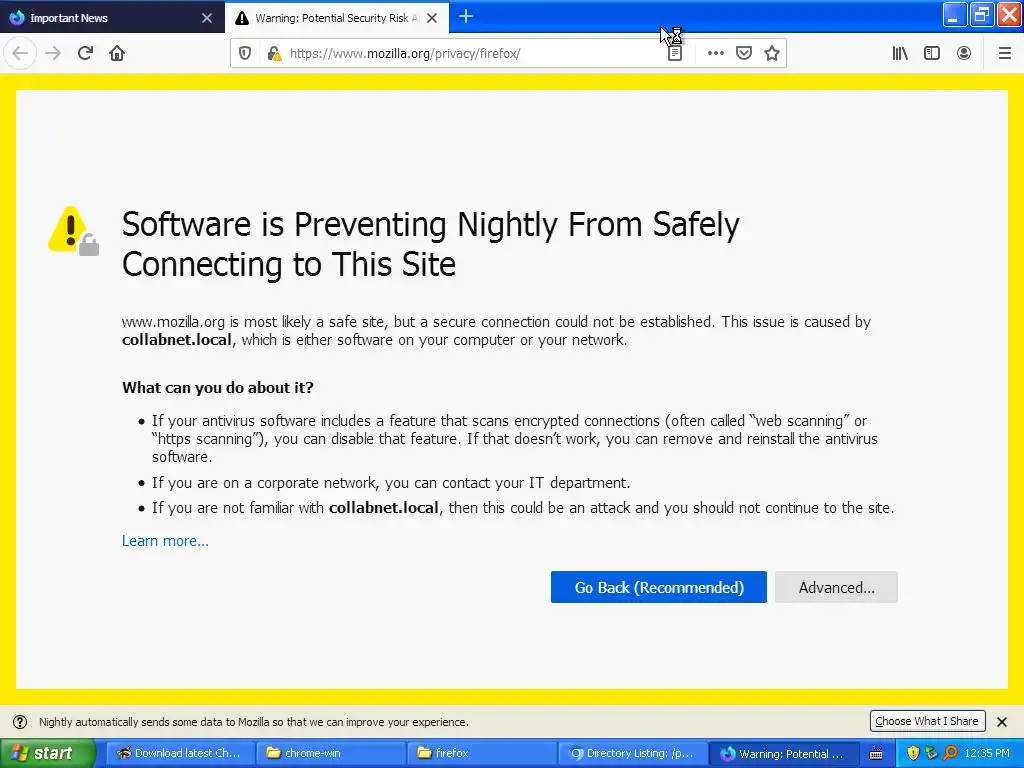The image size is (1024, 768).
Task: Open the Library toolbar icon
Action: click(x=900, y=54)
